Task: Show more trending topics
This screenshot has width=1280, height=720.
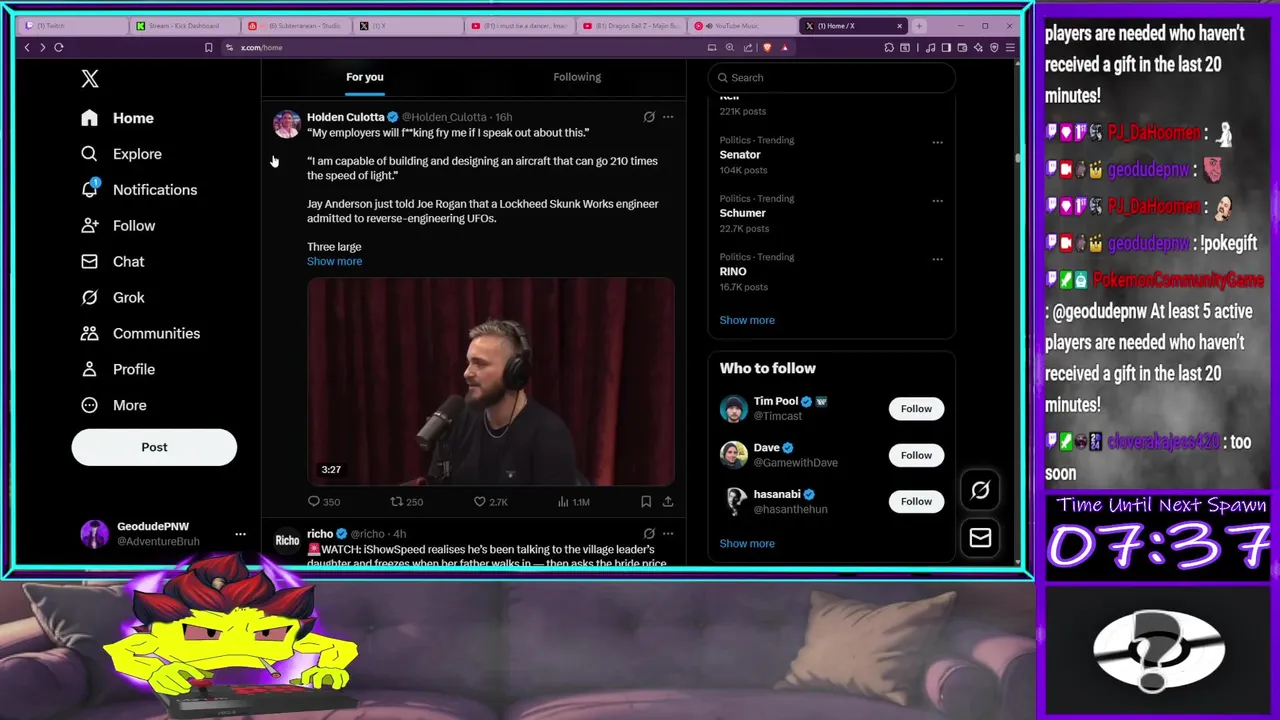Action: coord(747,320)
